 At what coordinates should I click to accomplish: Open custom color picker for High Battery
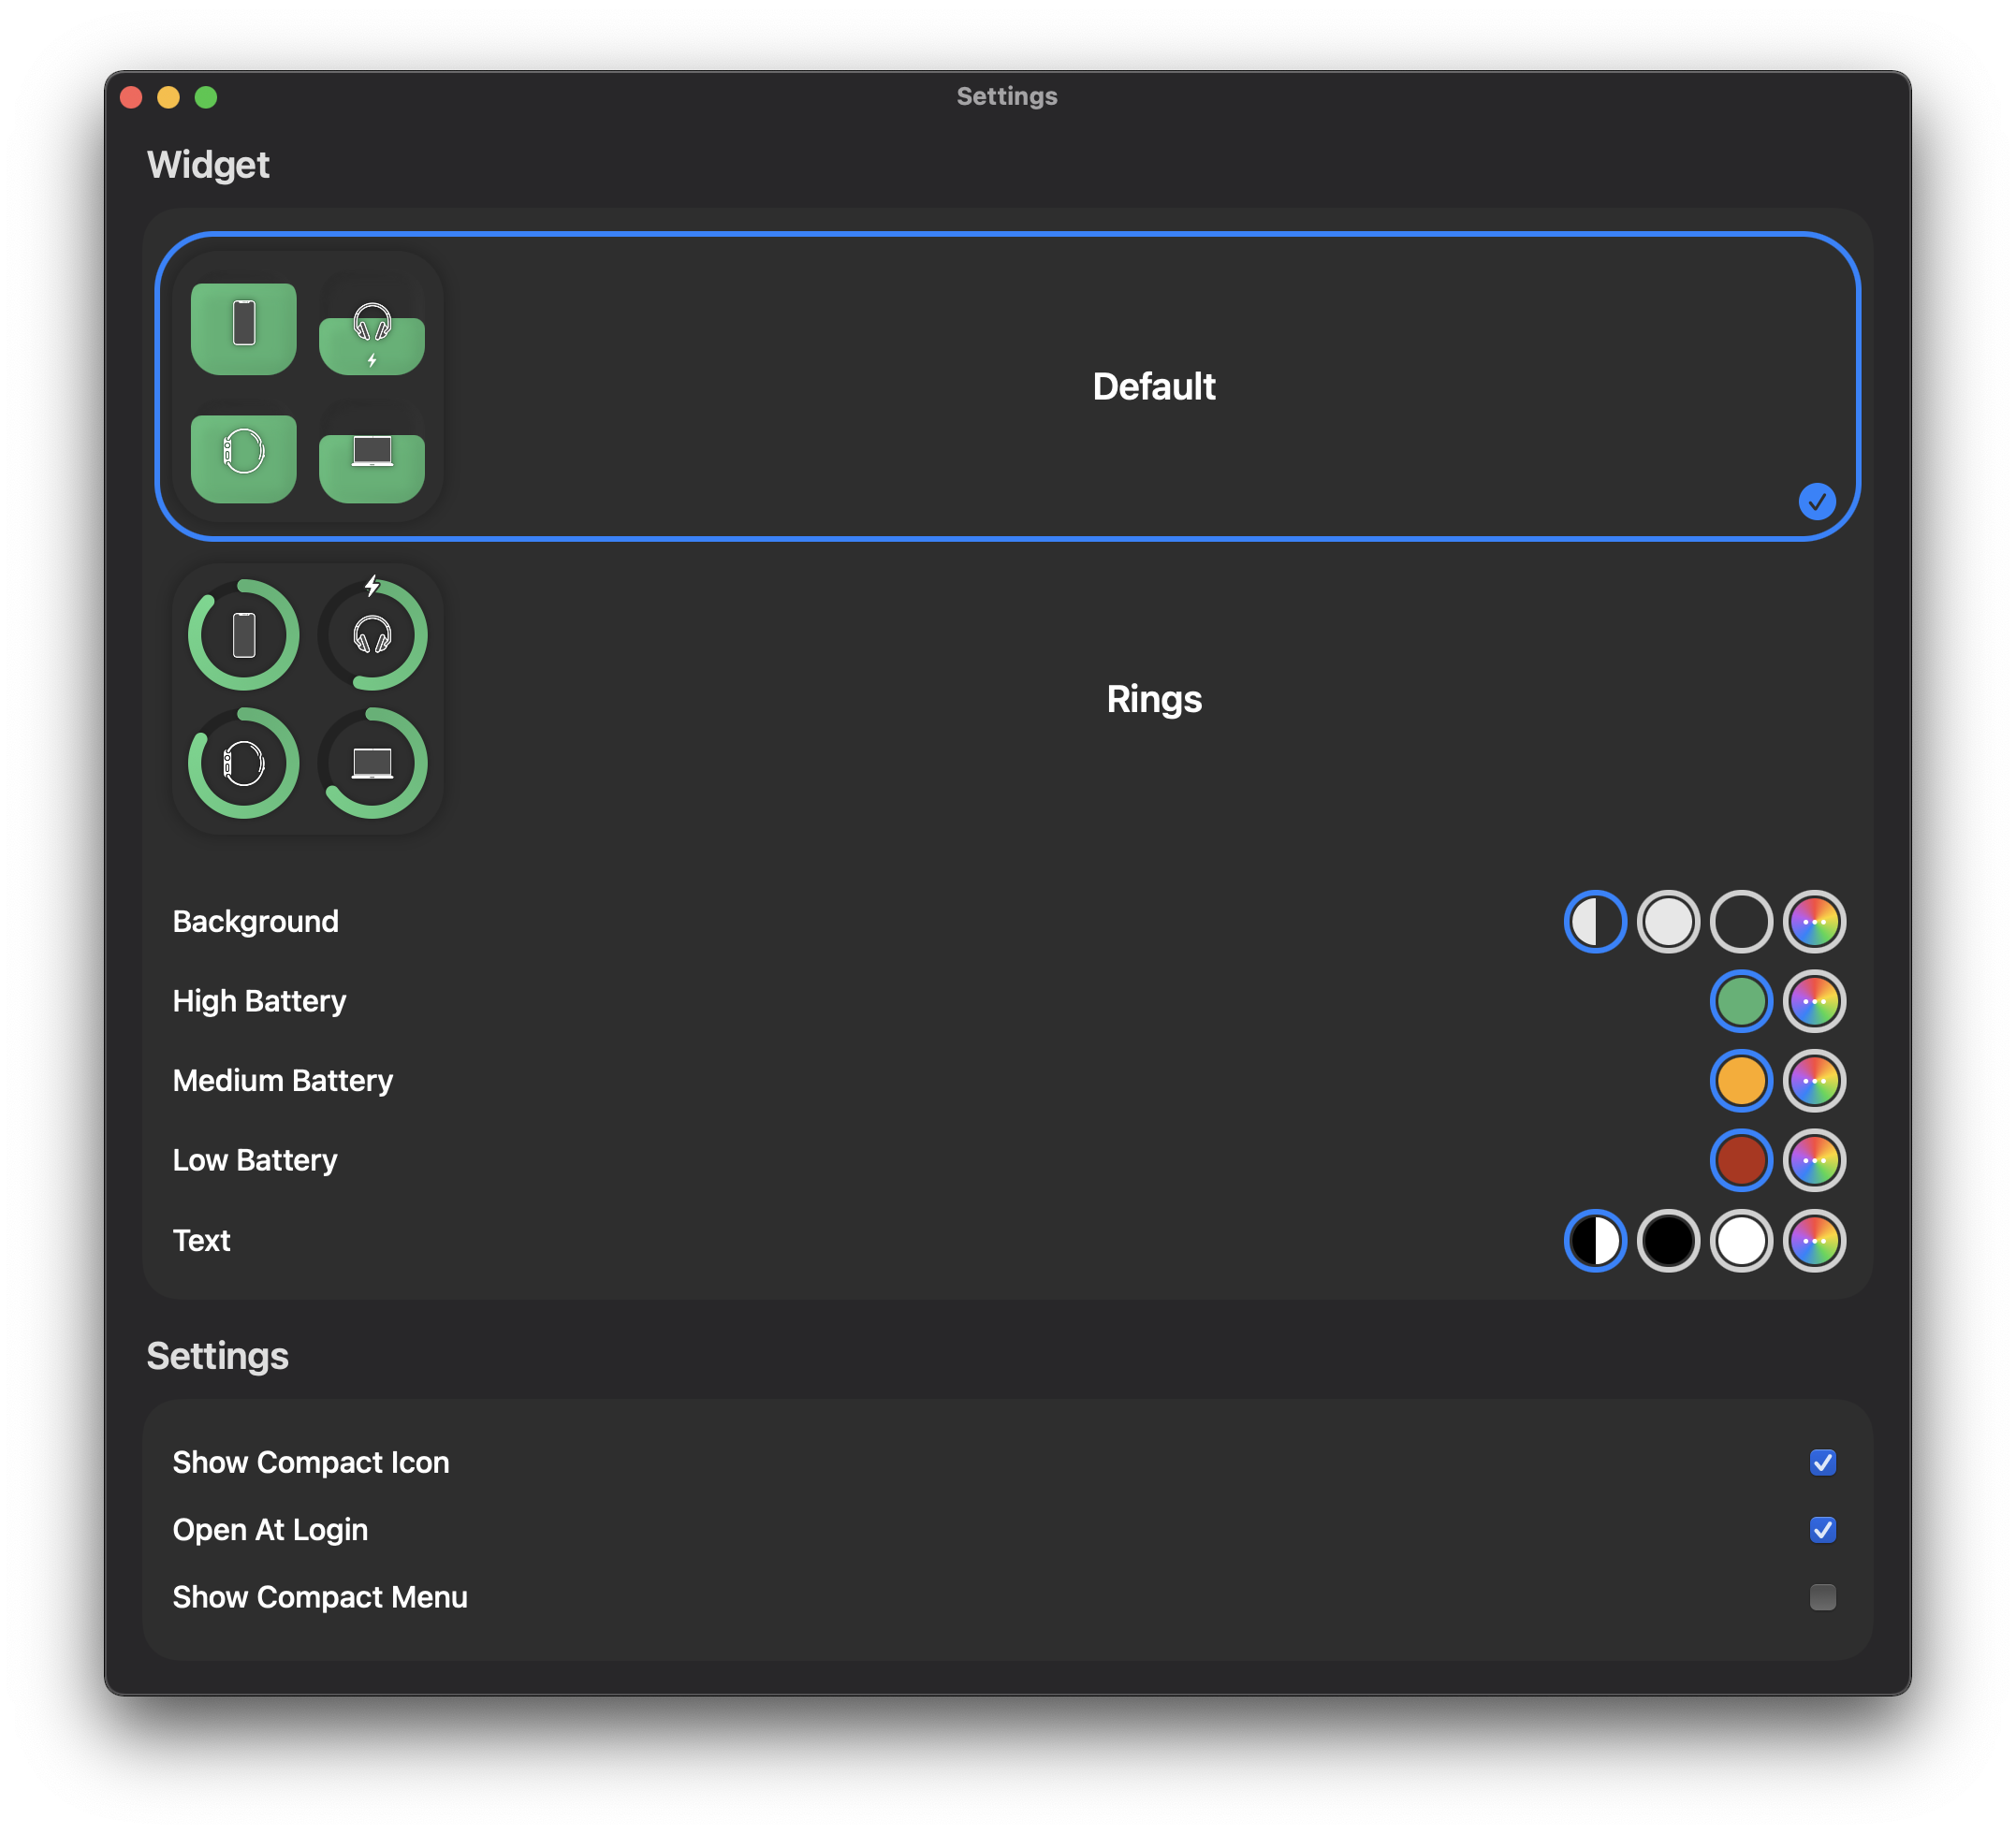point(1814,1001)
